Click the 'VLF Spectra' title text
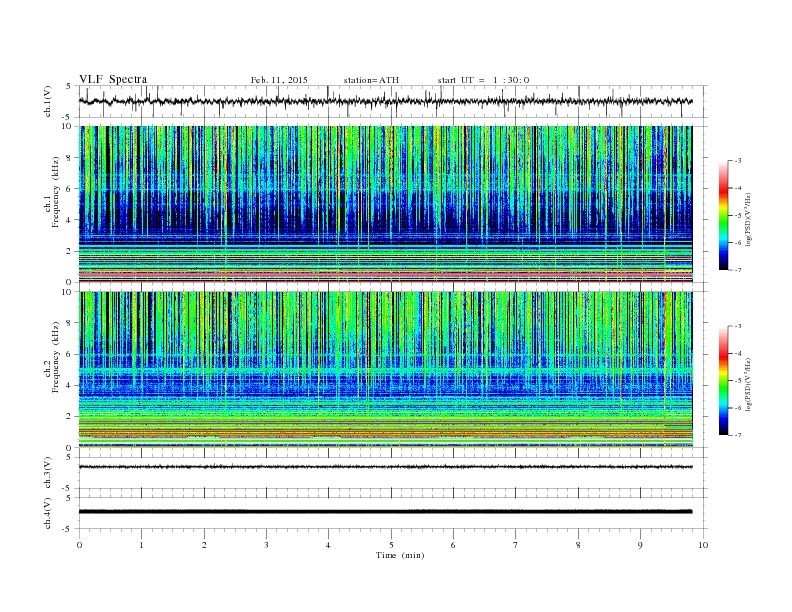The width and height of the screenshot is (792, 612). 113,79
